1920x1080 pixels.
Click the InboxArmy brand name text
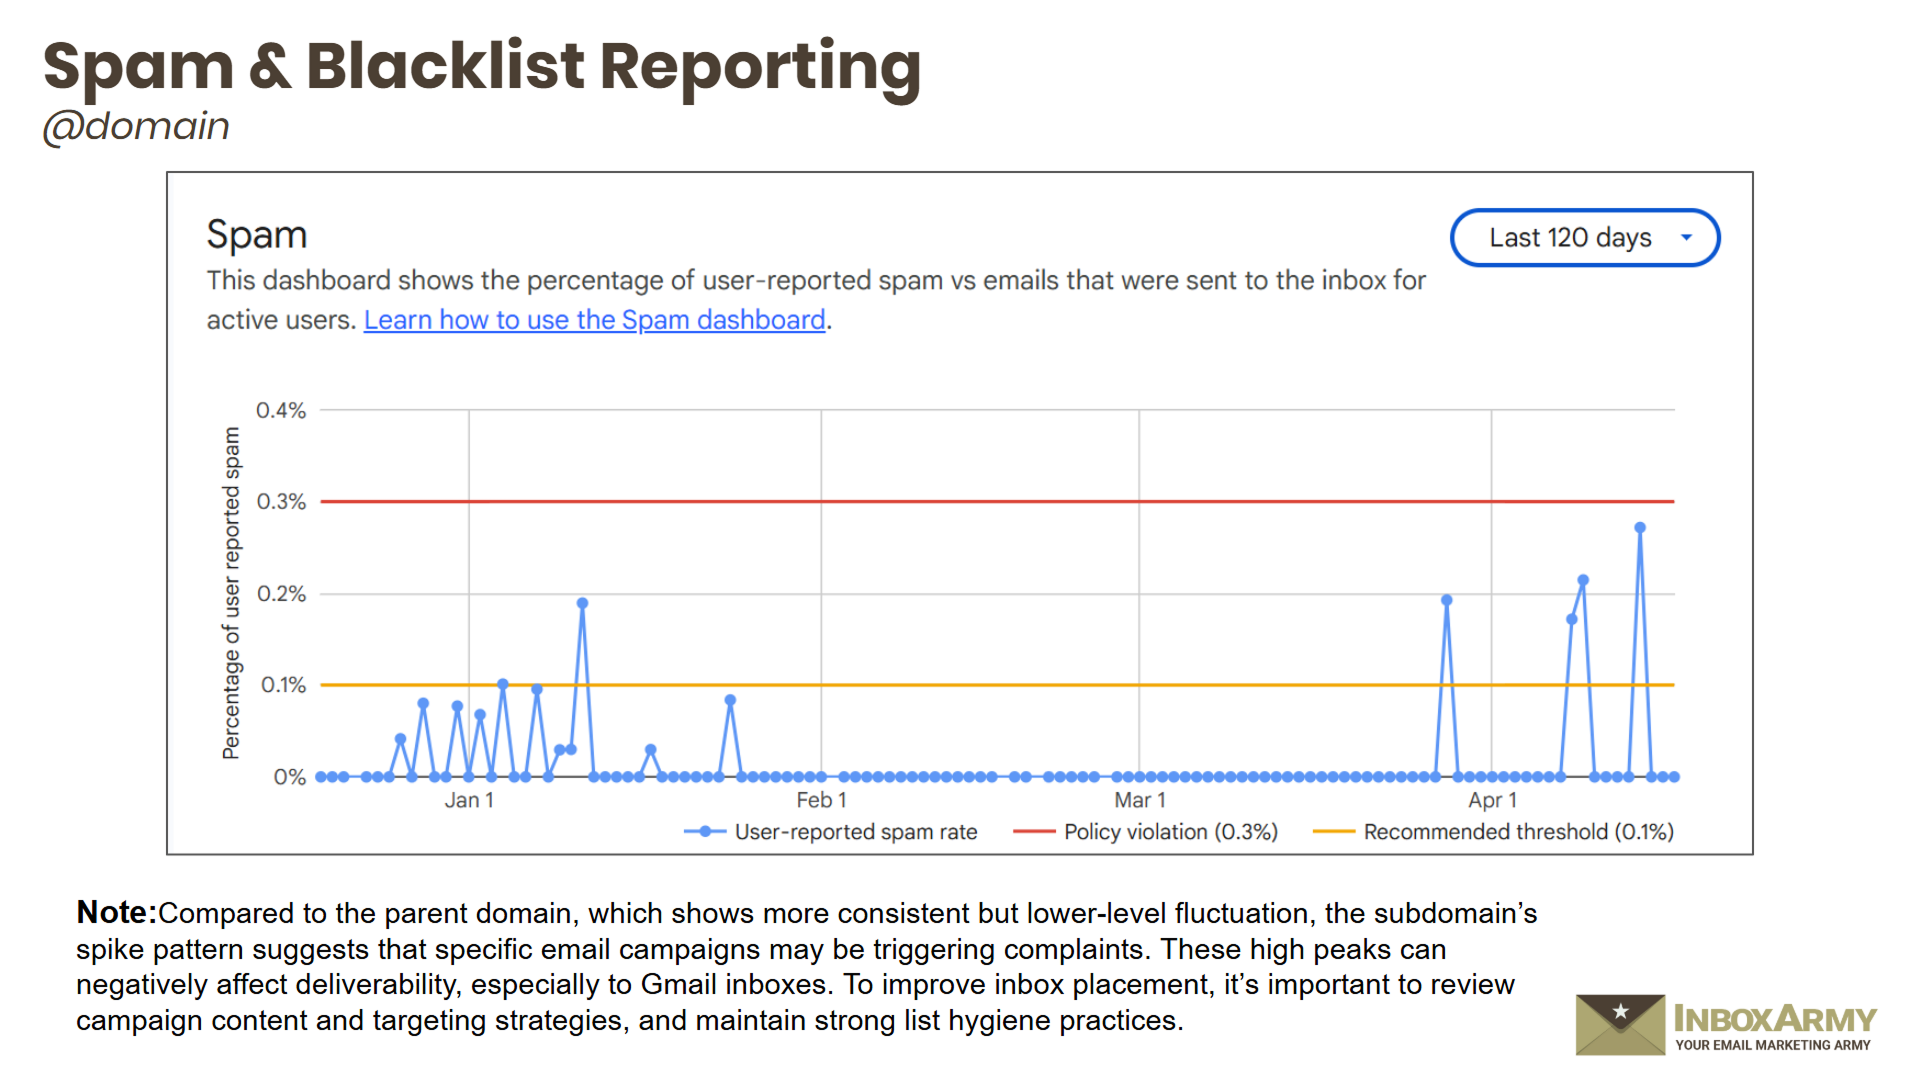tap(1774, 1019)
